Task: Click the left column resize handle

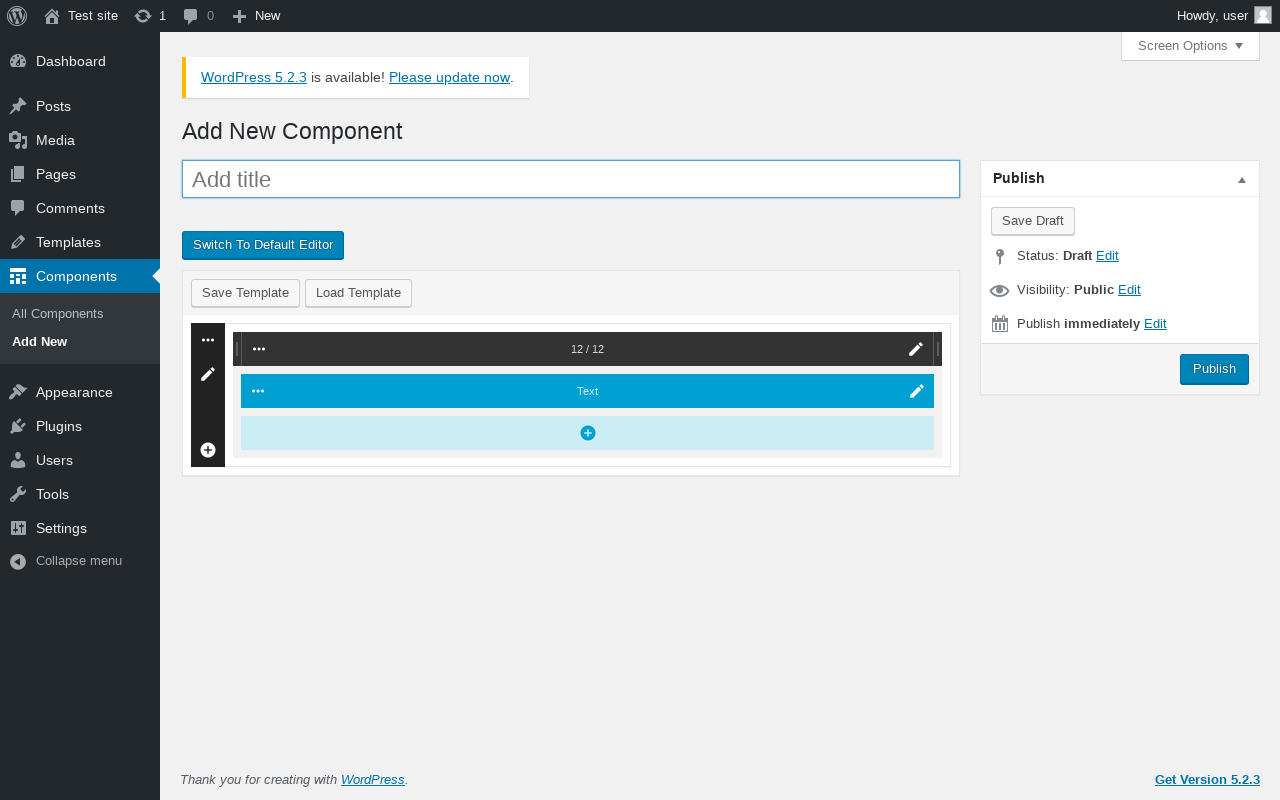Action: (x=237, y=349)
